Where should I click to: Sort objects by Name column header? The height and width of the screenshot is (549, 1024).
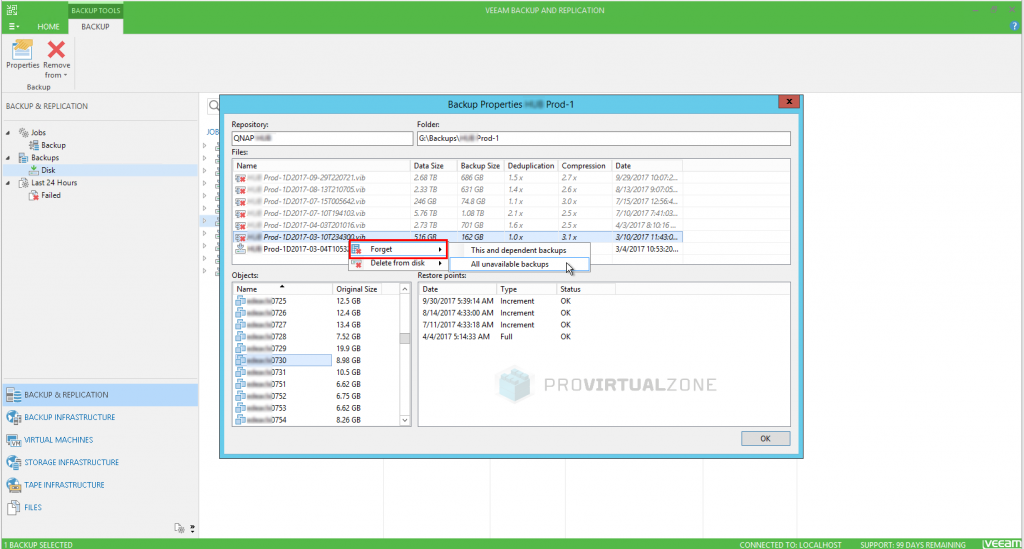click(x=283, y=289)
